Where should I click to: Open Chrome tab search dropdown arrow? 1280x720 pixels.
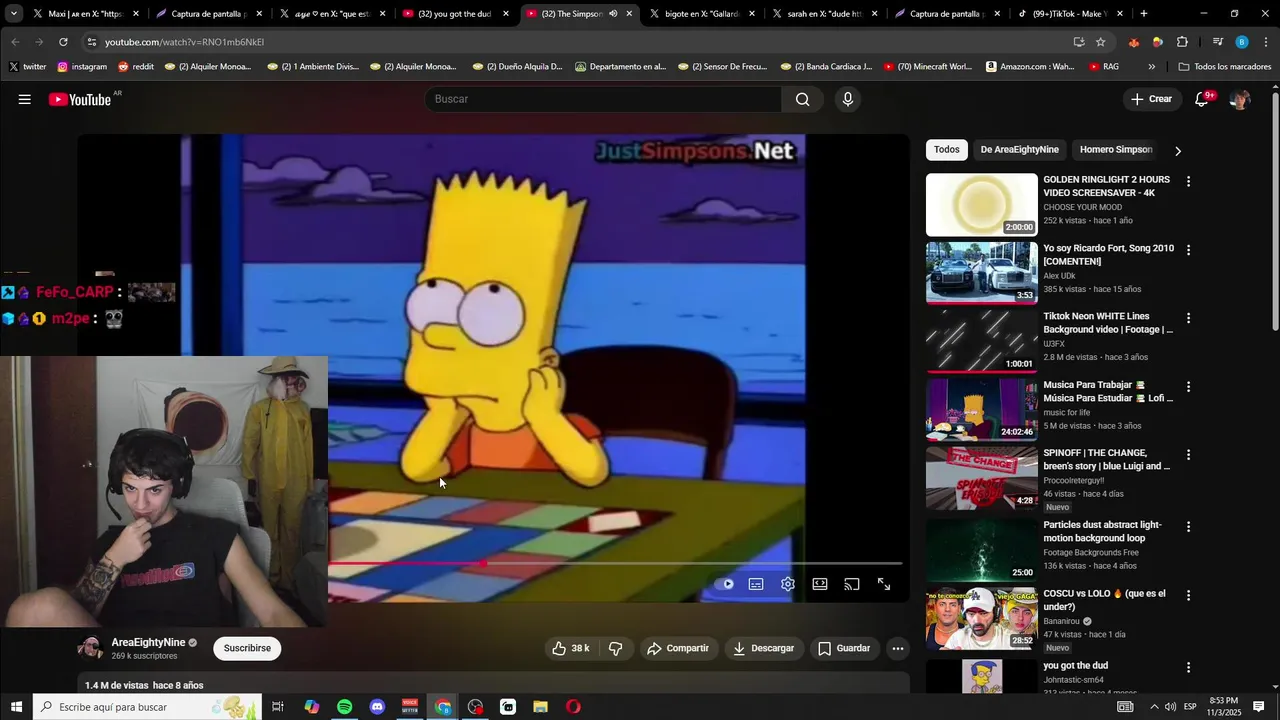[14, 14]
